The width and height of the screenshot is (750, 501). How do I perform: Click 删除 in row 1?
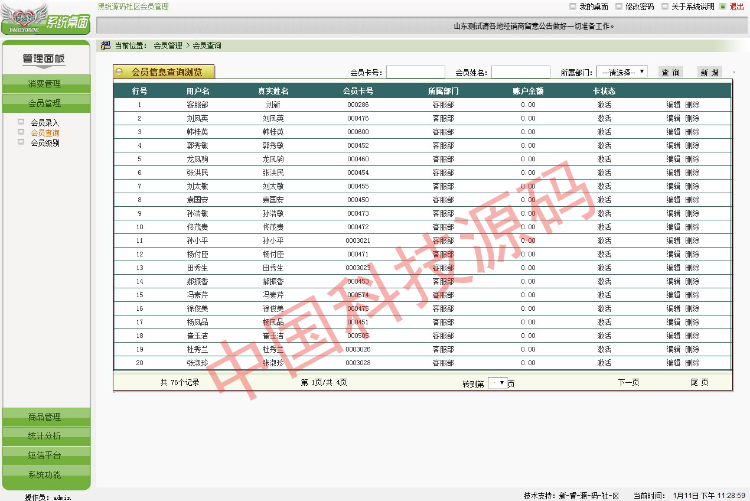pos(692,105)
